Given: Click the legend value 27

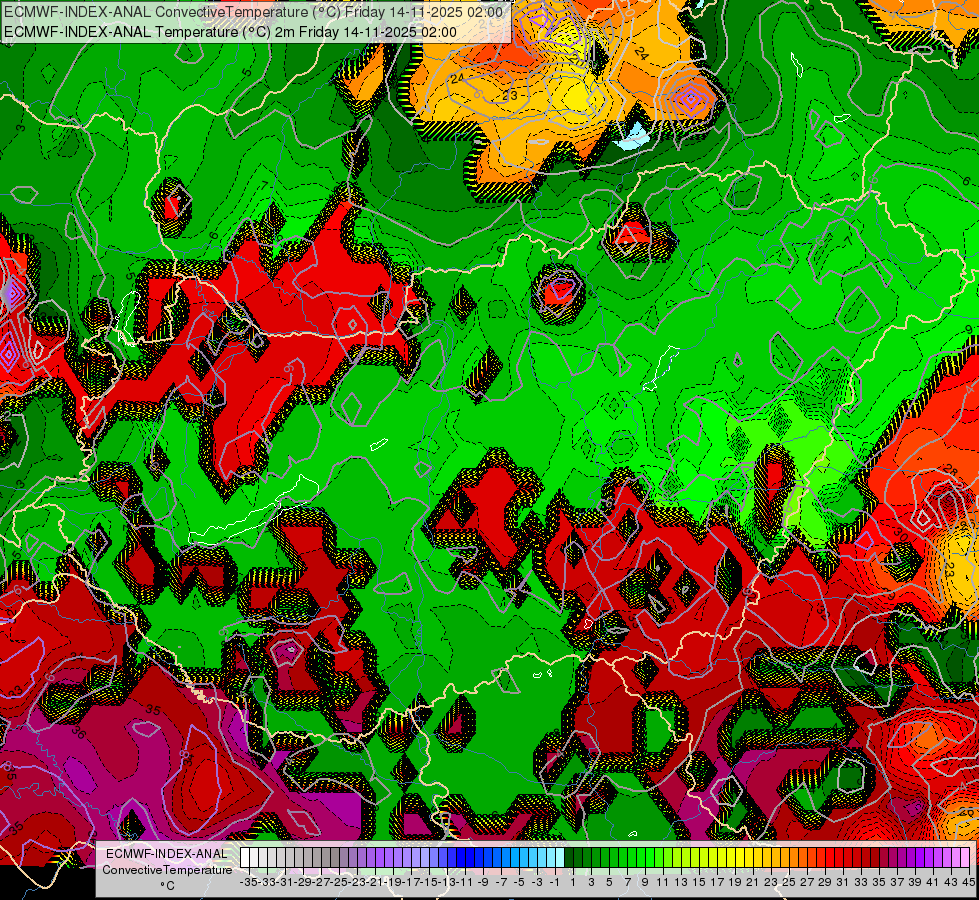Looking at the screenshot, I should [x=807, y=883].
